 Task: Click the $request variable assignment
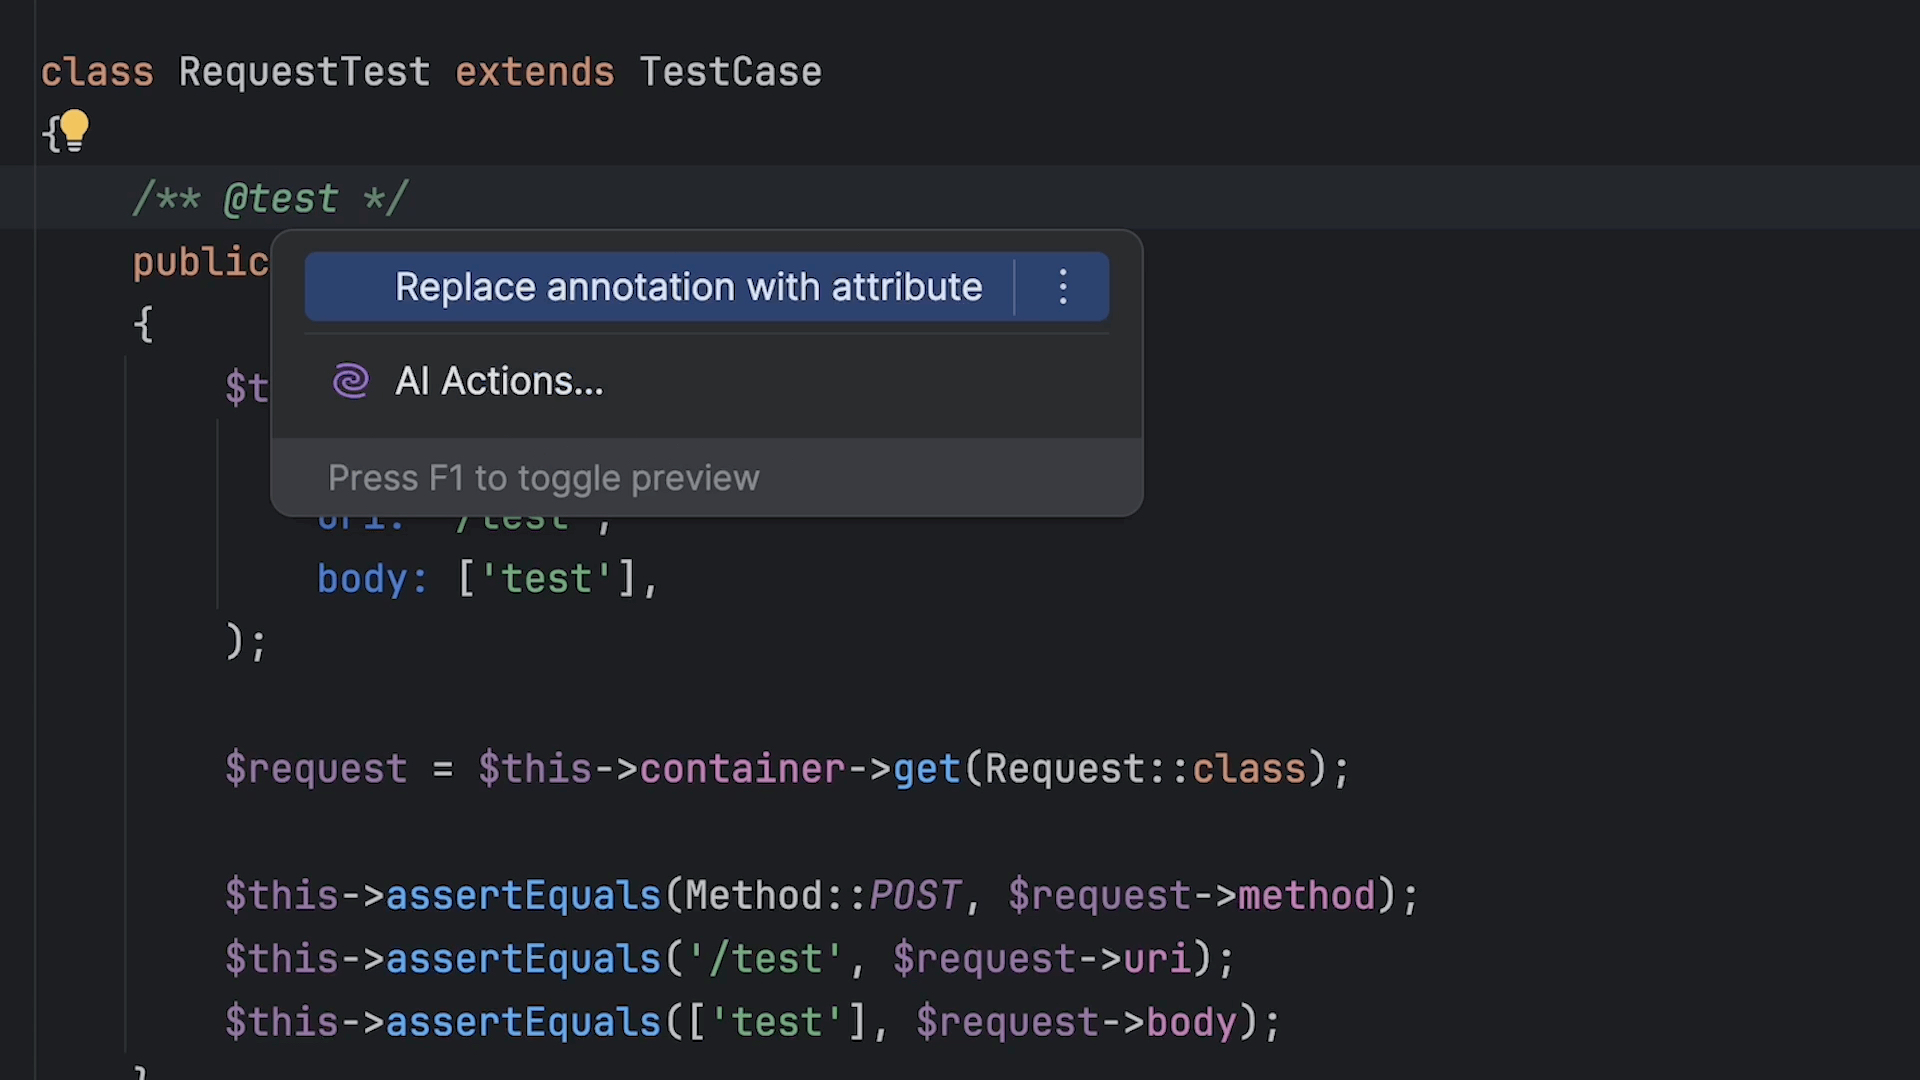(x=316, y=769)
